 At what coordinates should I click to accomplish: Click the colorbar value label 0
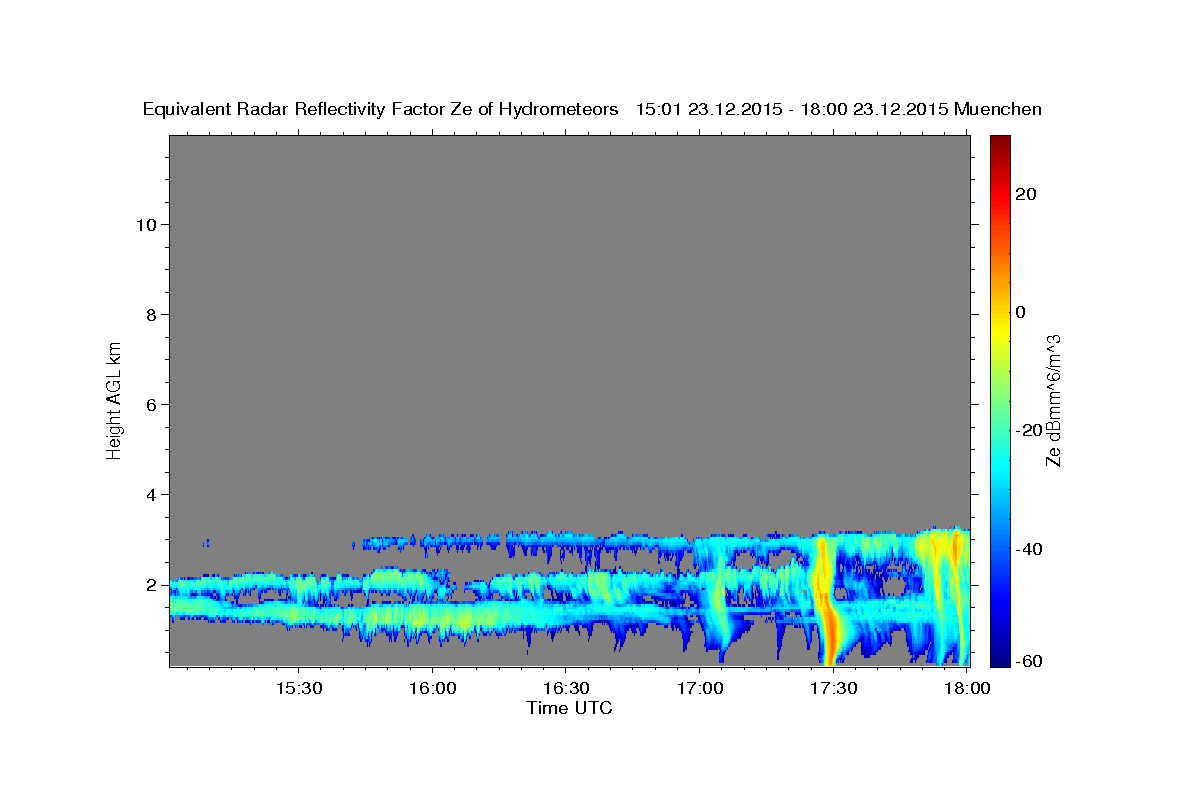(1021, 312)
